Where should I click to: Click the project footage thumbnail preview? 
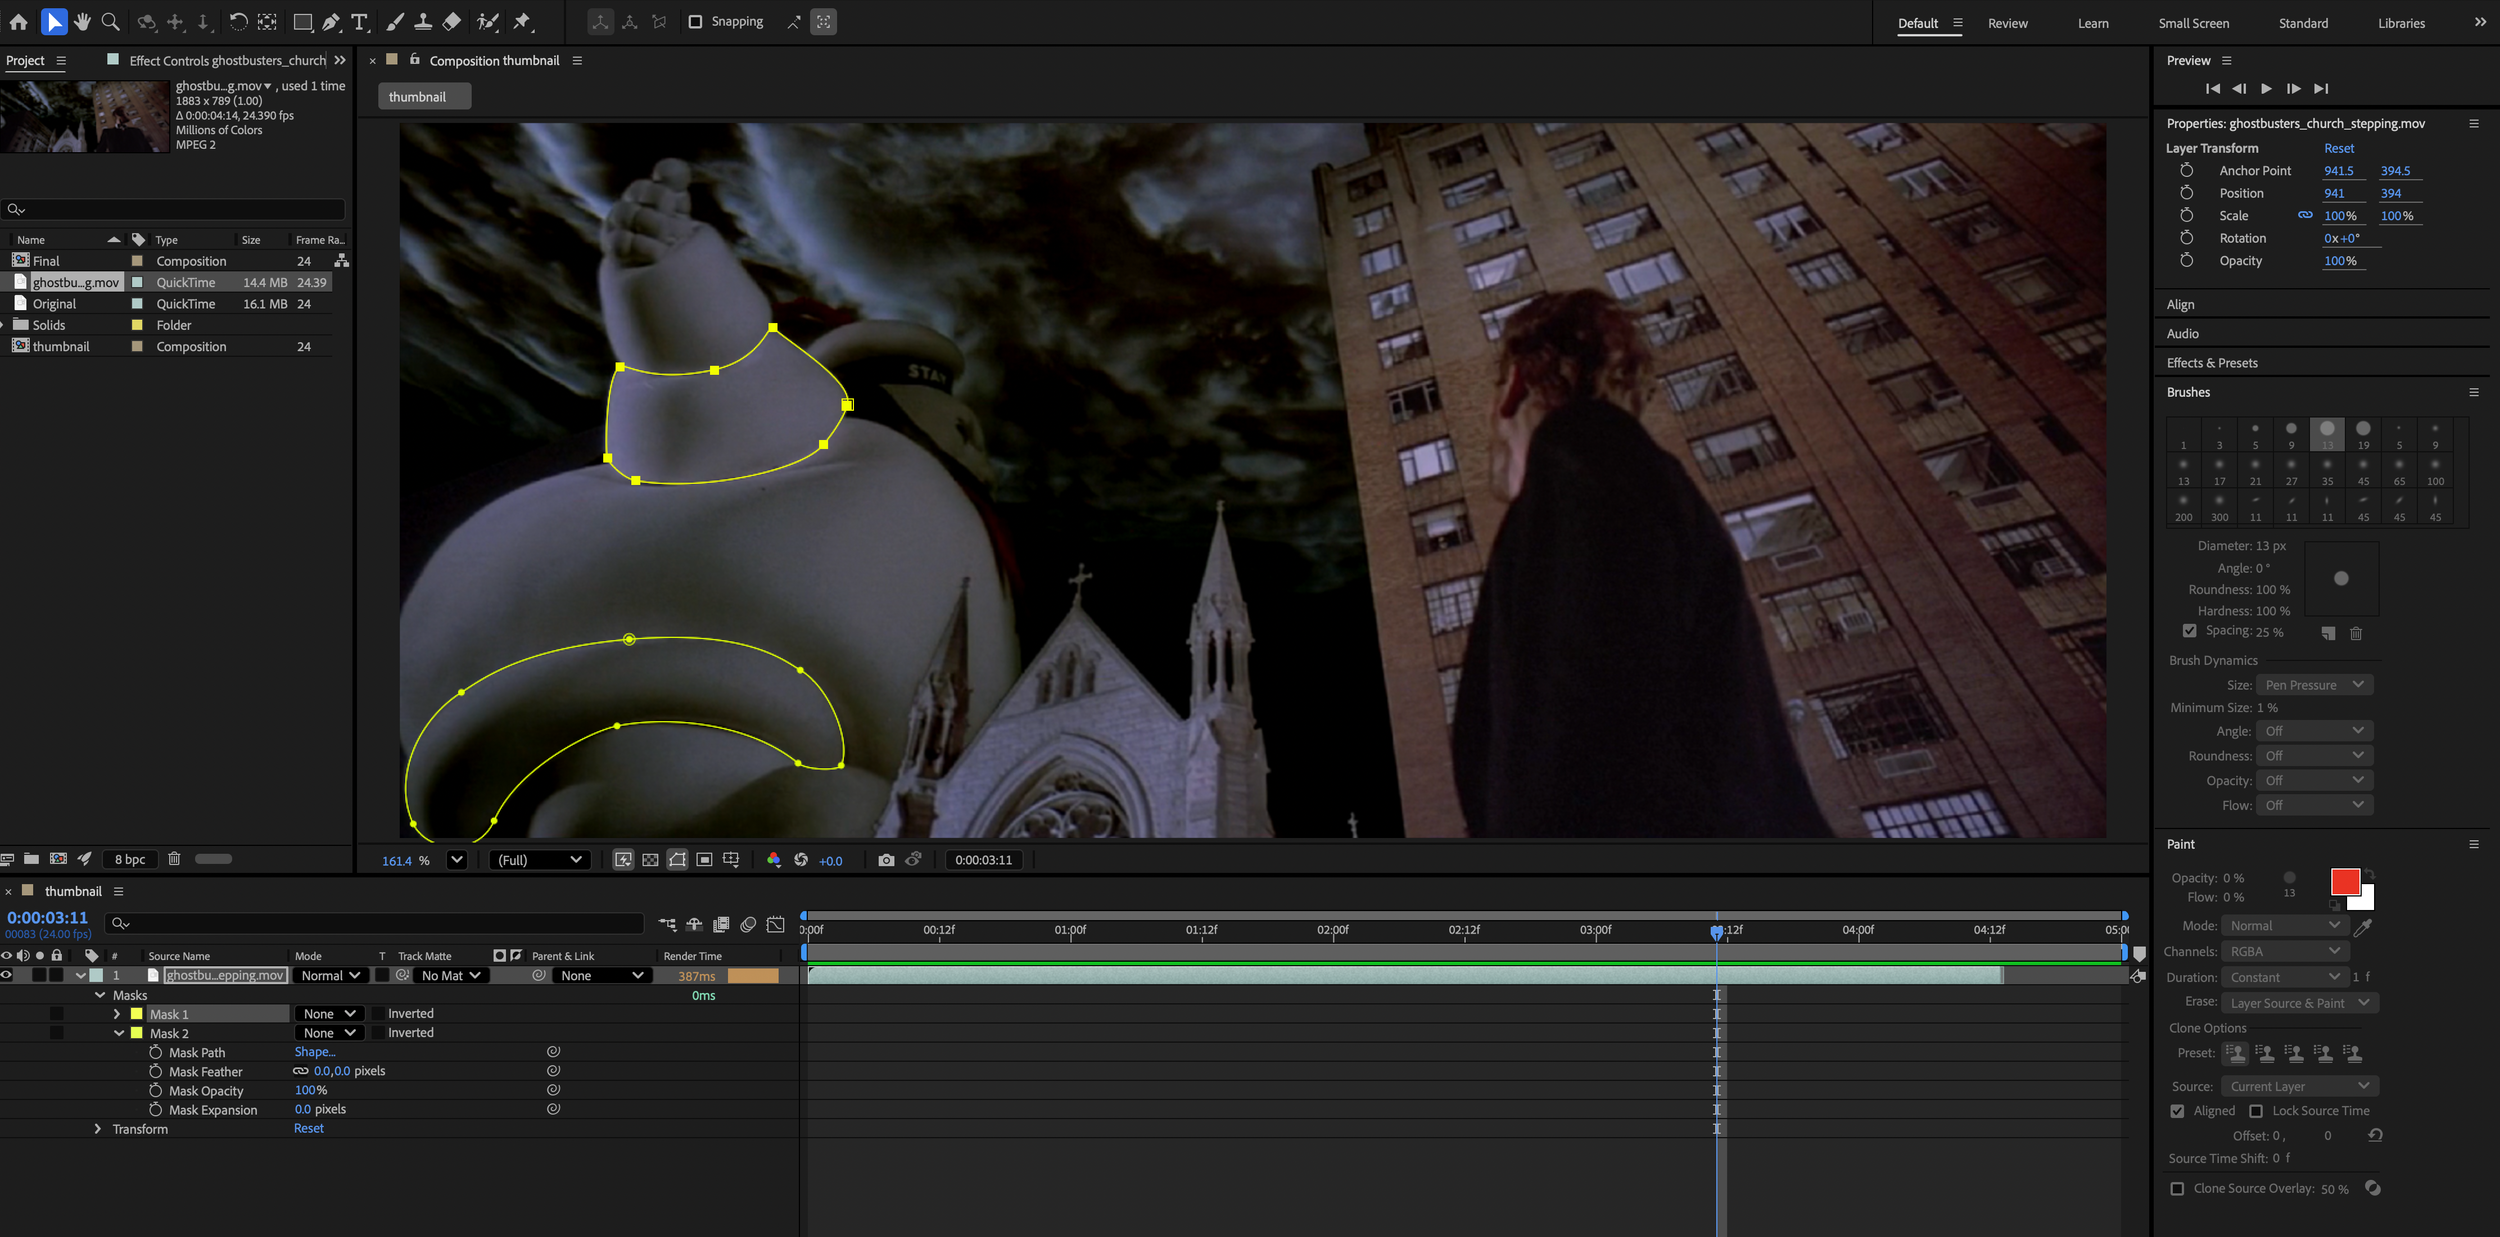(x=85, y=117)
